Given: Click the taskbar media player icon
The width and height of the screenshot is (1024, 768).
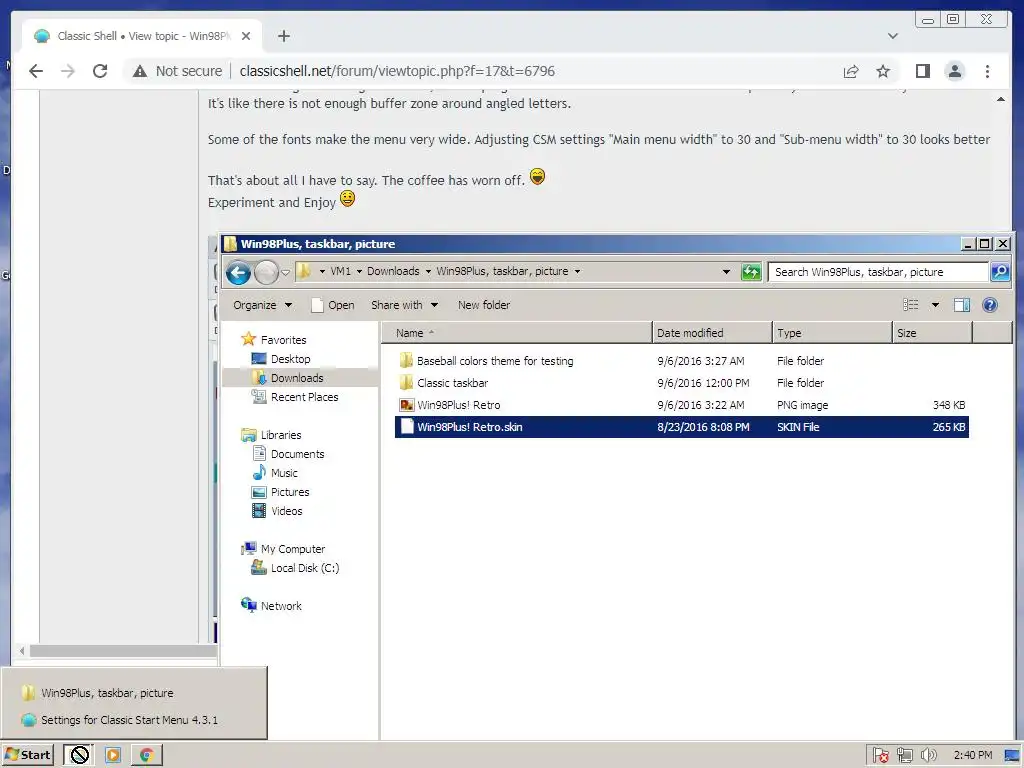Looking at the screenshot, I should tap(113, 756).
